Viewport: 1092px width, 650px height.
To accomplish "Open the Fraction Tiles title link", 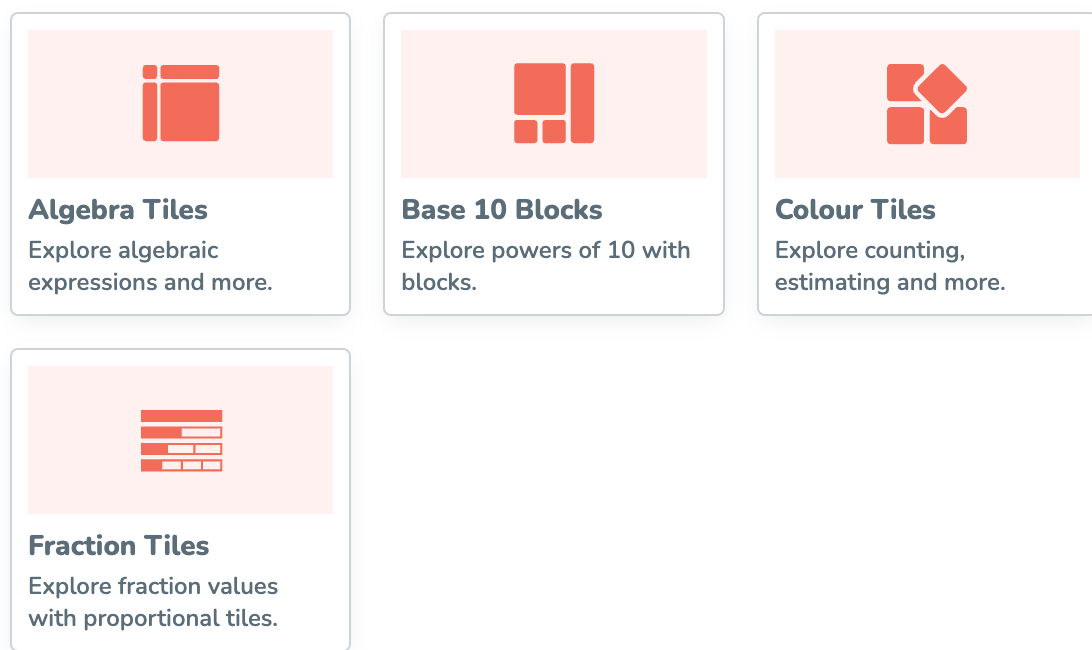I will (x=119, y=546).
